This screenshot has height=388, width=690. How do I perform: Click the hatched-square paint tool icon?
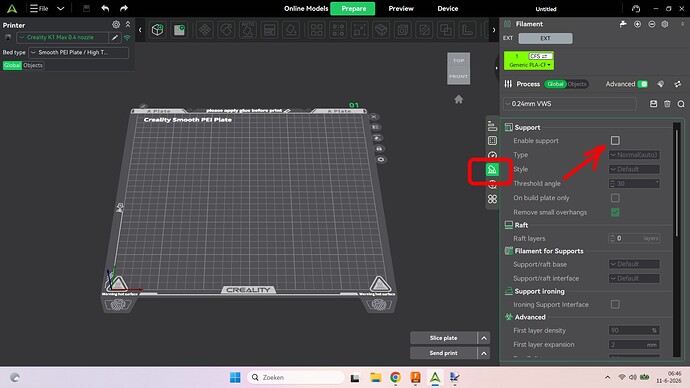click(424, 30)
